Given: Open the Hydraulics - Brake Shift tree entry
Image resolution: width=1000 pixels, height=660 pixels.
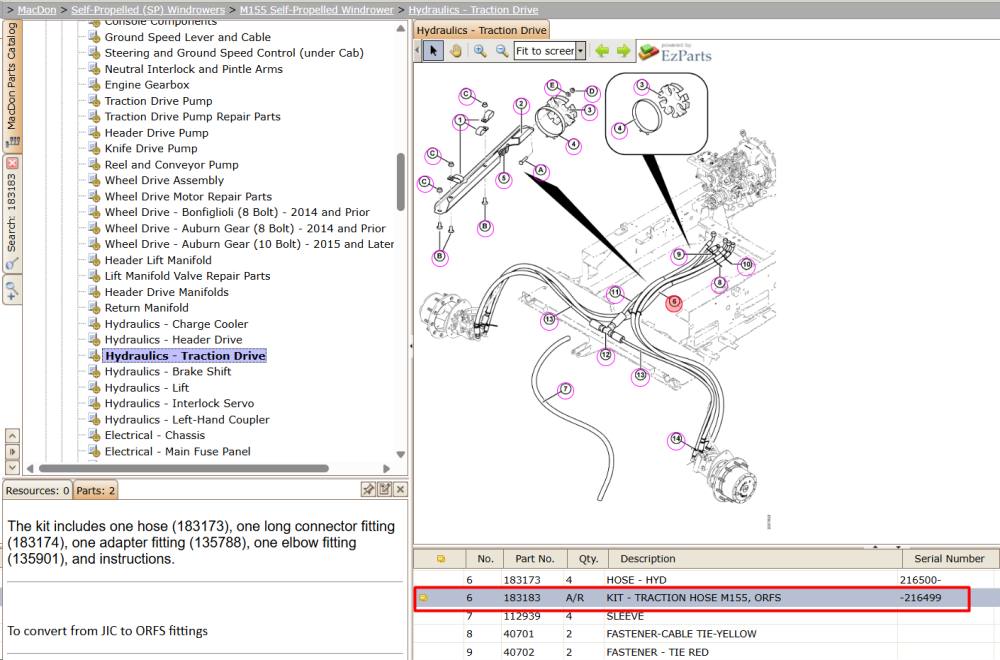Looking at the screenshot, I should pyautogui.click(x=168, y=371).
